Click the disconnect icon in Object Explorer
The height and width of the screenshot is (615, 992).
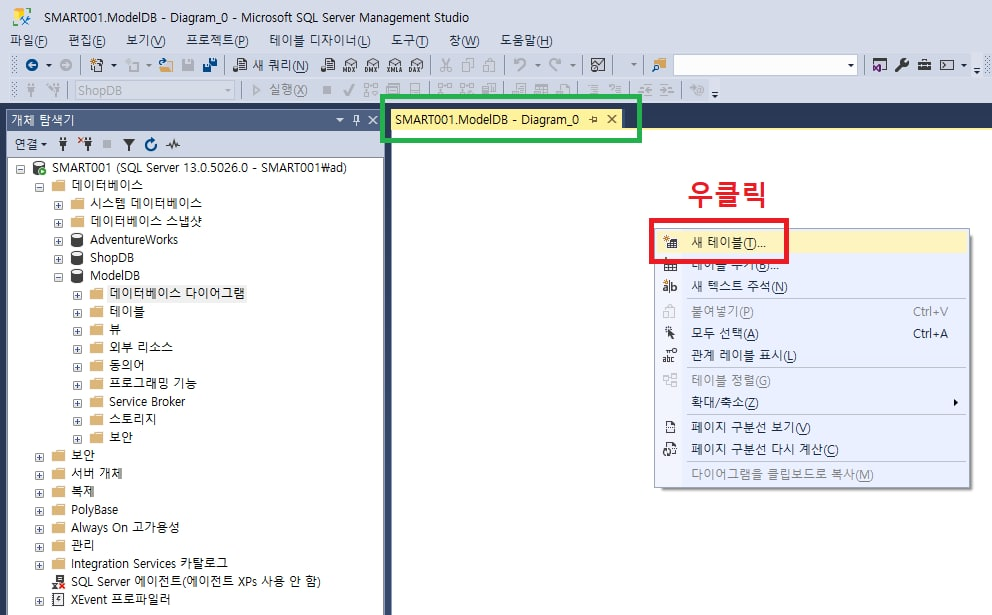[x=85, y=144]
